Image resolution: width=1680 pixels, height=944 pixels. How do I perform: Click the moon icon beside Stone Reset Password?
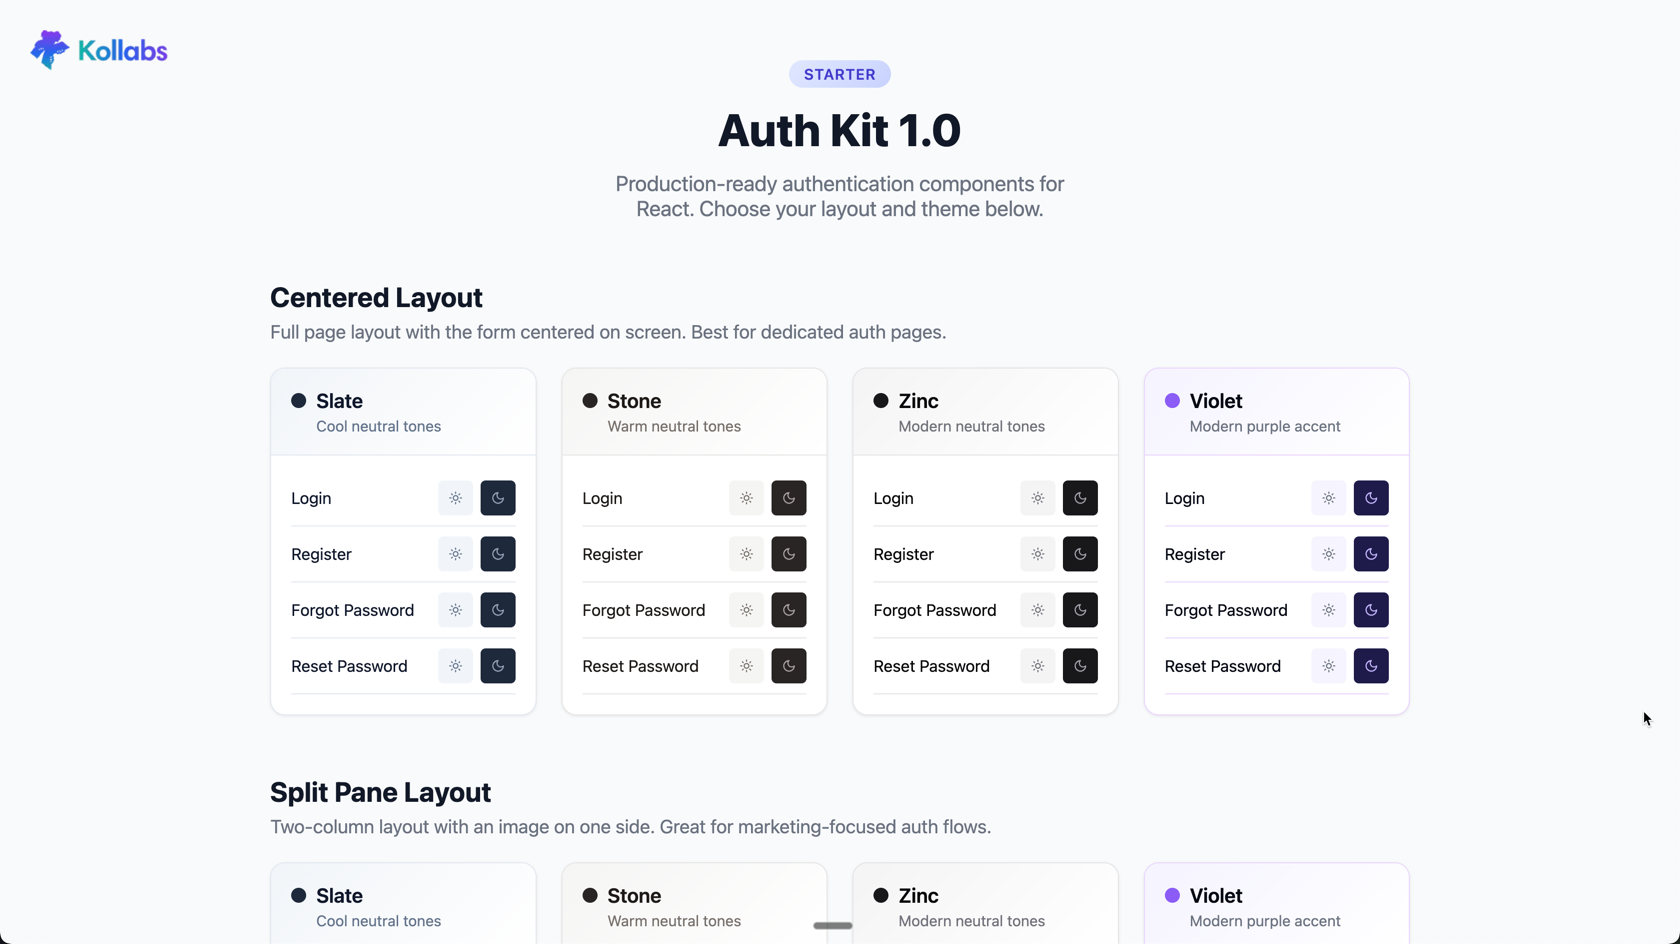789,666
